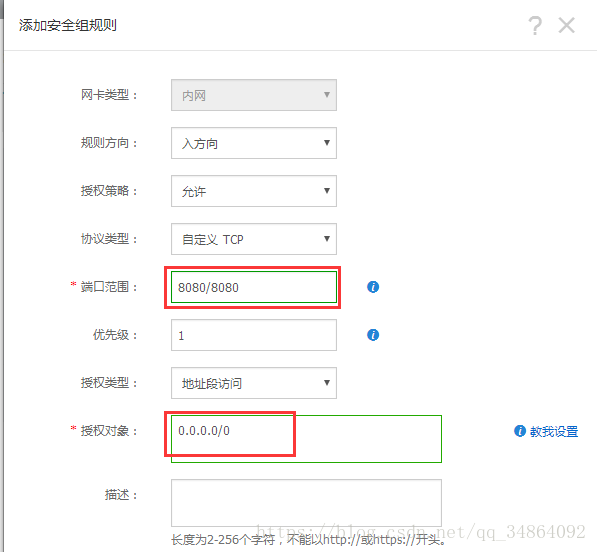Screen dimensions: 597x552
Task: Click the 添加安全组规则 dialog title
Action: coord(68,25)
